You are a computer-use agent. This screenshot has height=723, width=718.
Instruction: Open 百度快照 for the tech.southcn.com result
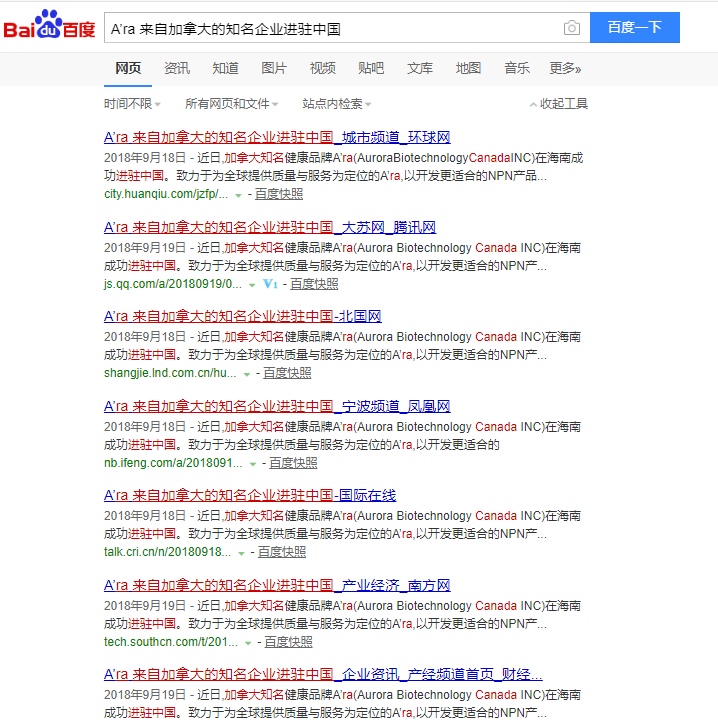coord(289,642)
